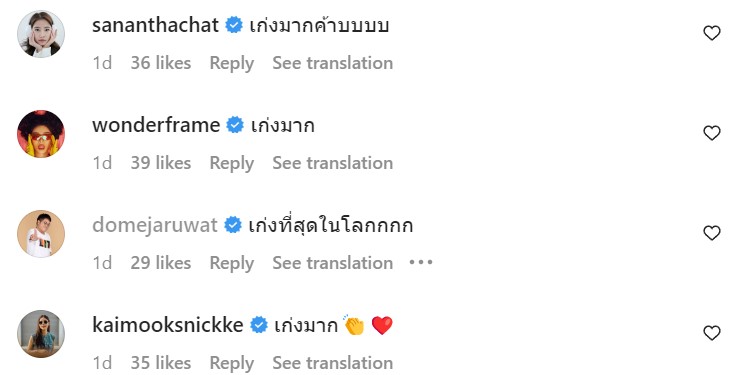Like kaimooksnickke's comment with heart icon
This screenshot has height=375, width=735.
(712, 333)
